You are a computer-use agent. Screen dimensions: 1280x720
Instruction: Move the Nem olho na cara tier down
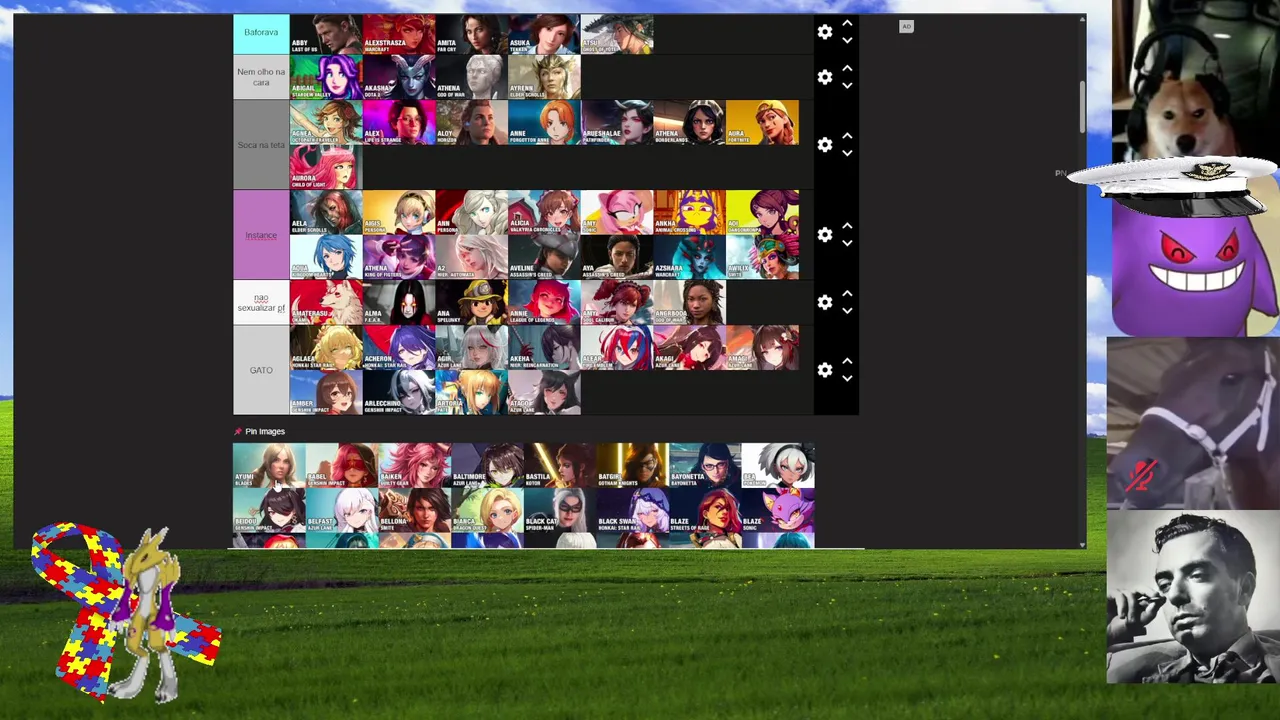click(x=847, y=86)
